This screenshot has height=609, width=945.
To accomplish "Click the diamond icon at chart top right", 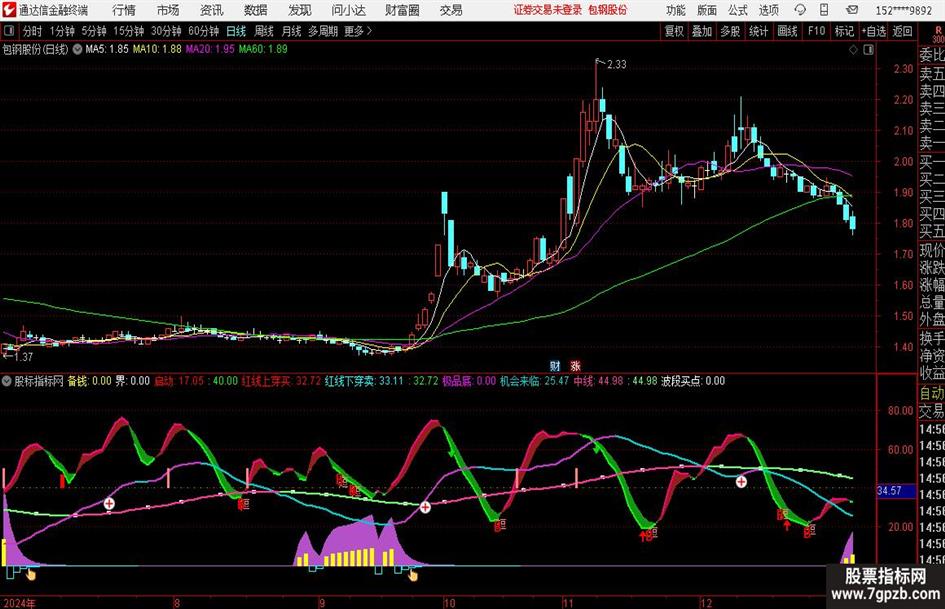I will tap(853, 50).
